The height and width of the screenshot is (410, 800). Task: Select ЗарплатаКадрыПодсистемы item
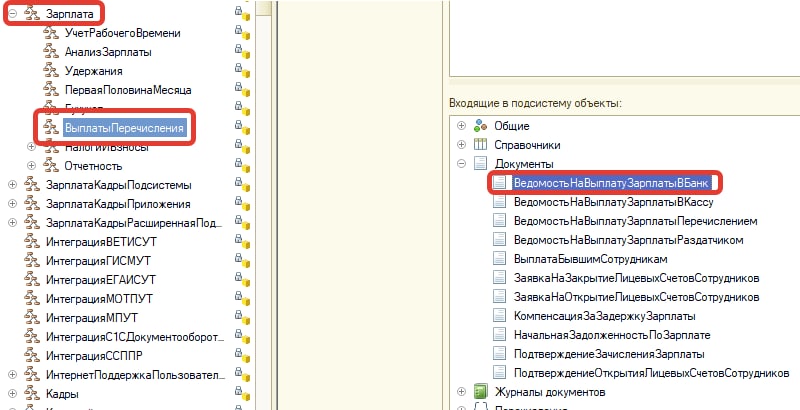[x=119, y=185]
